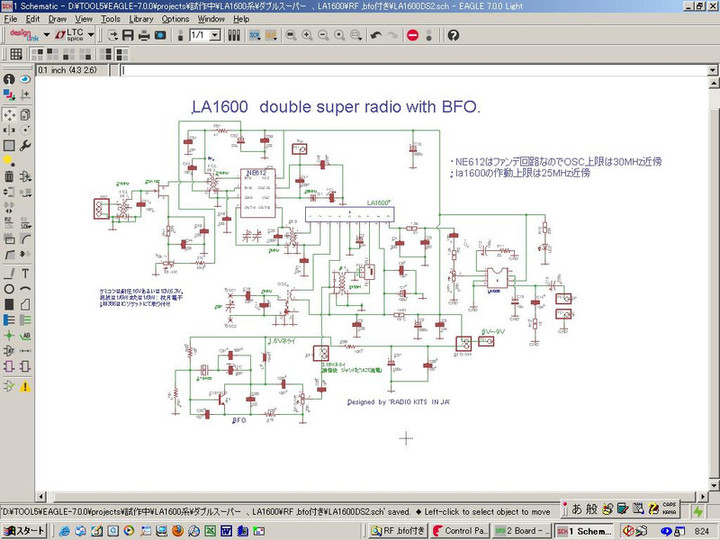The height and width of the screenshot is (540, 720).
Task: Expand the LTC spice dropdown arrow
Action: pyautogui.click(x=91, y=35)
